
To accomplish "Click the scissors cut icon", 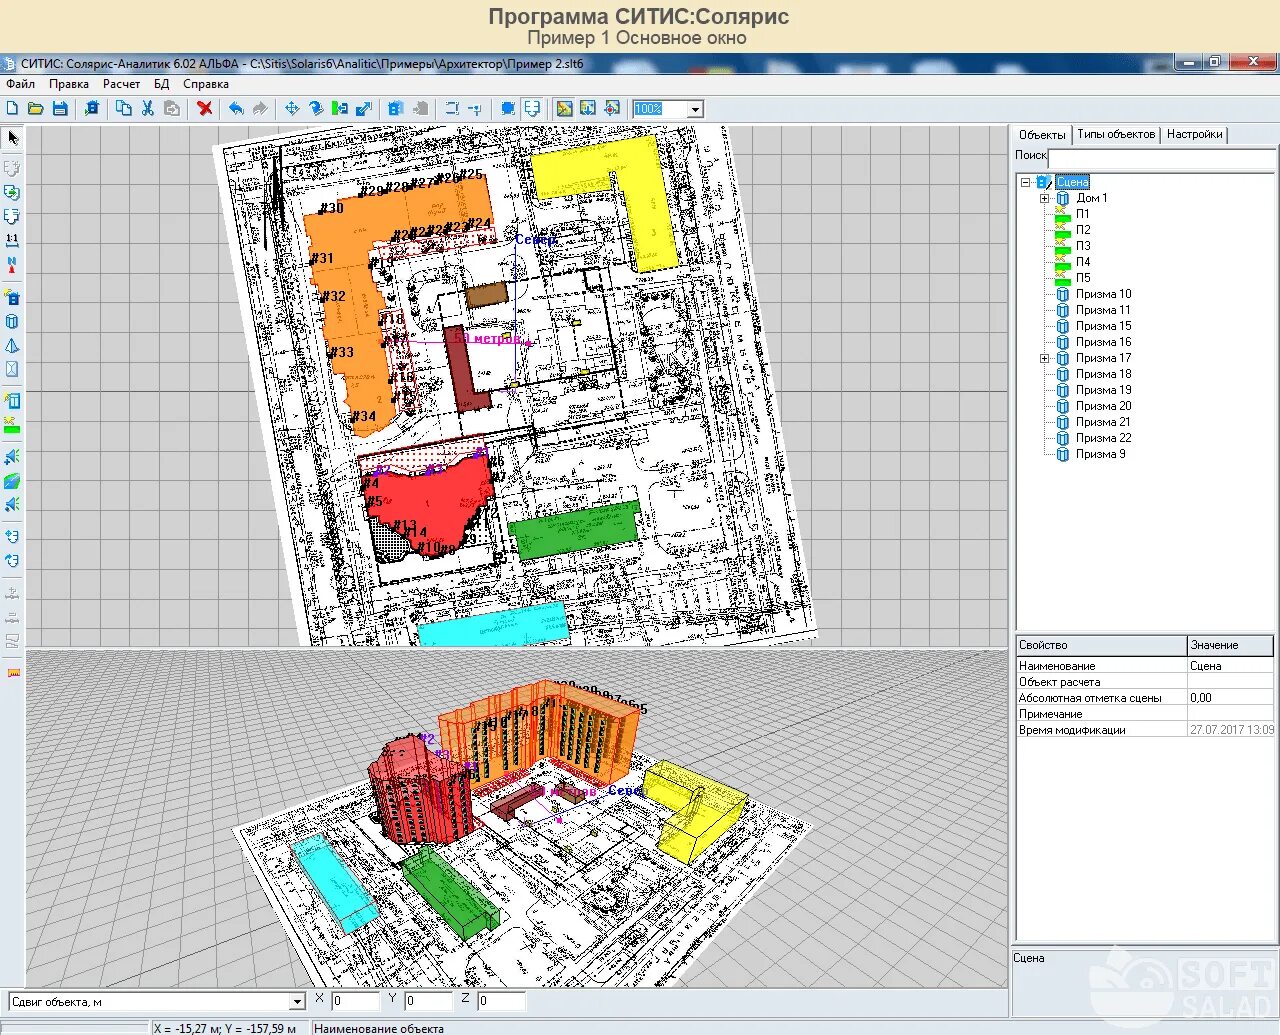I will (148, 108).
